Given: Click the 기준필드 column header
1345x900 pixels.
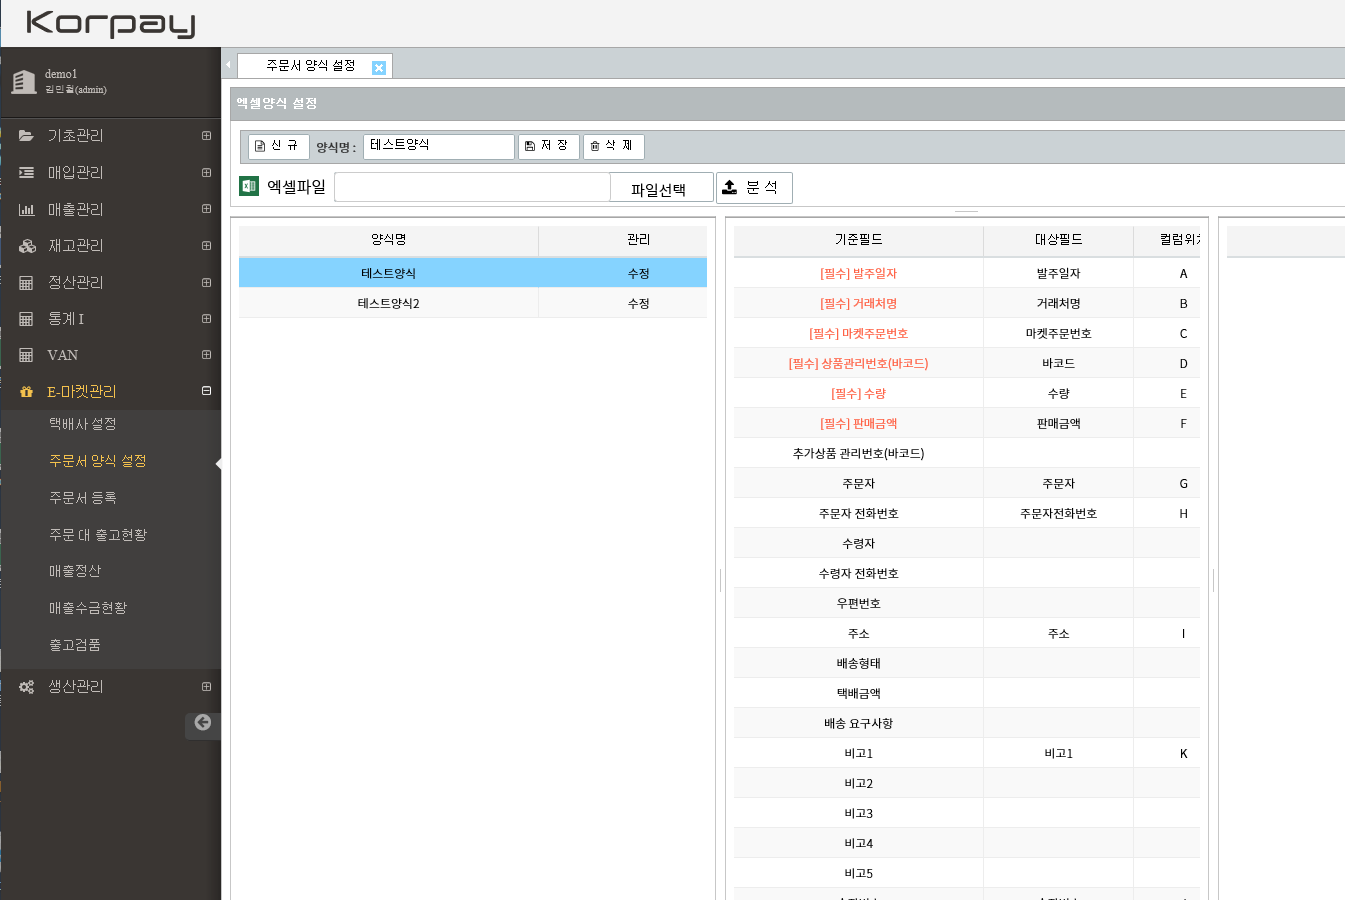Looking at the screenshot, I should pos(858,240).
